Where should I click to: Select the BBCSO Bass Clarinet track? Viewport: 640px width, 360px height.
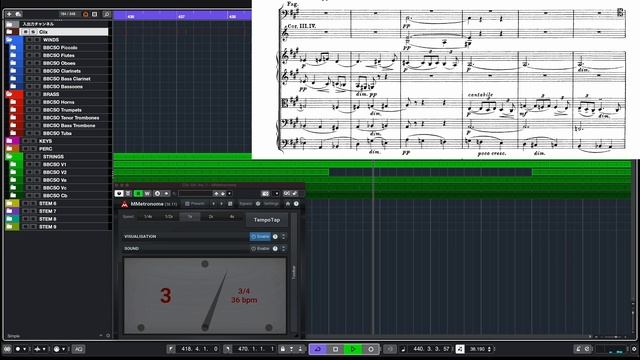click(x=67, y=78)
